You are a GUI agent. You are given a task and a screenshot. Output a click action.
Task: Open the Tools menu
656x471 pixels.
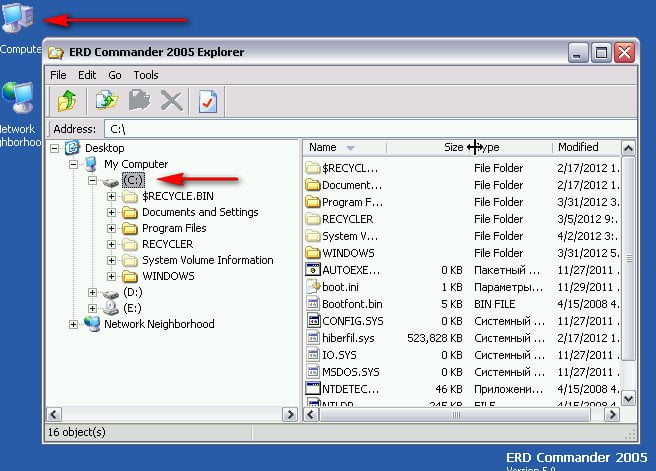pyautogui.click(x=146, y=75)
